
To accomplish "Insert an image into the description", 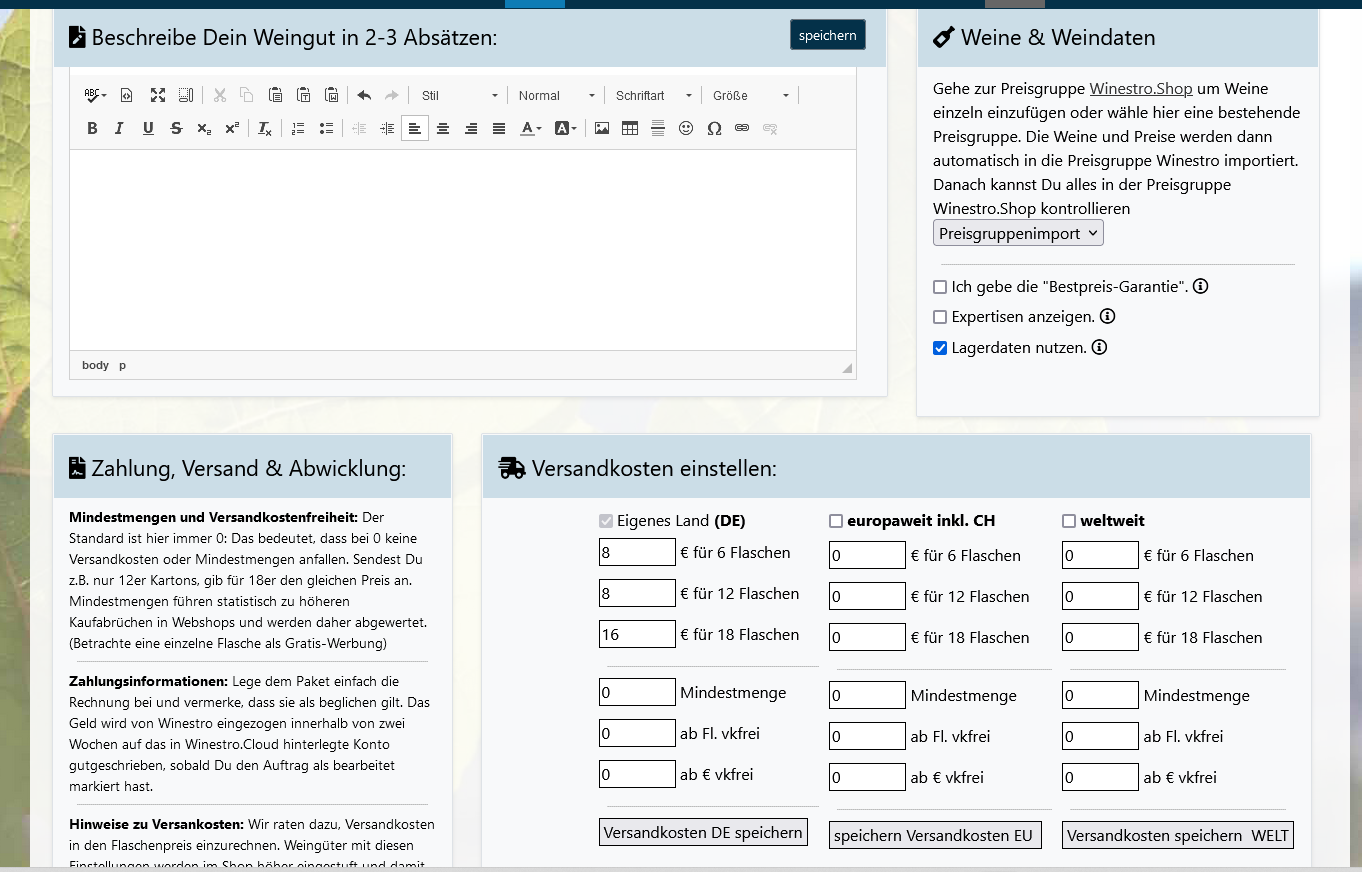I will pos(602,128).
